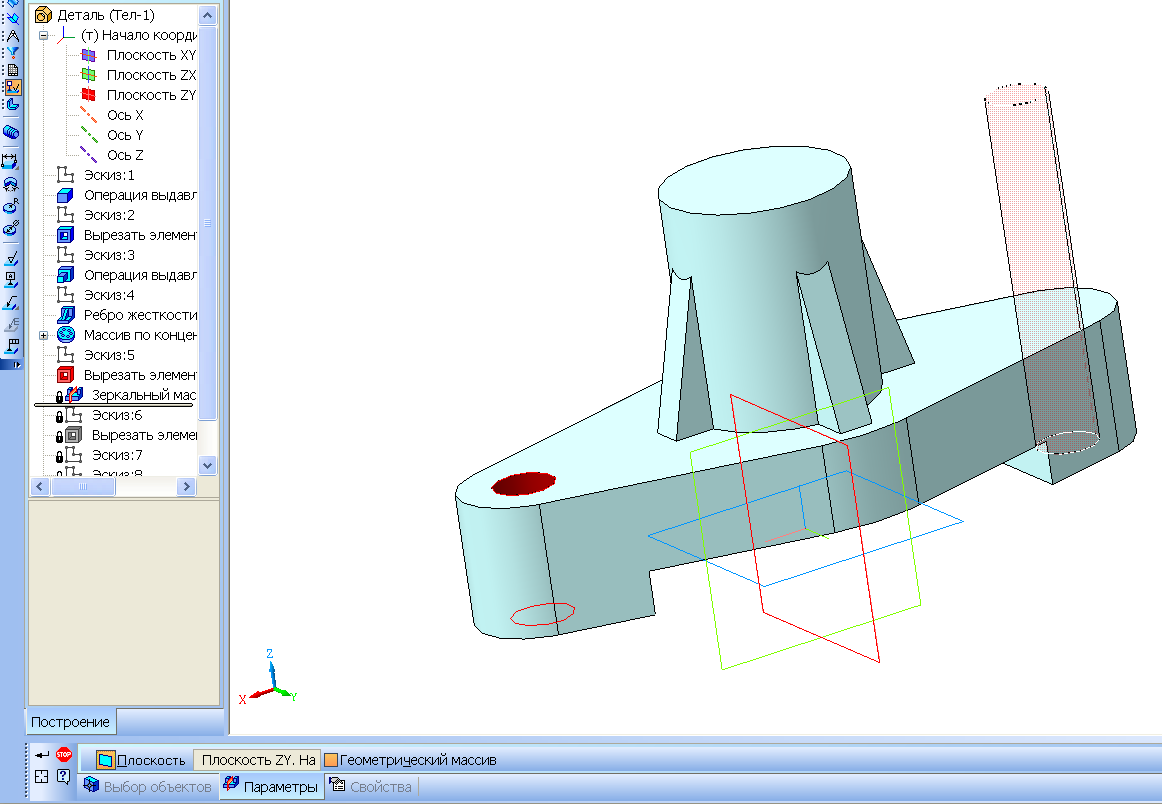Click the dark red hole face on the model
Image resolution: width=1162 pixels, height=804 pixels.
click(x=523, y=483)
